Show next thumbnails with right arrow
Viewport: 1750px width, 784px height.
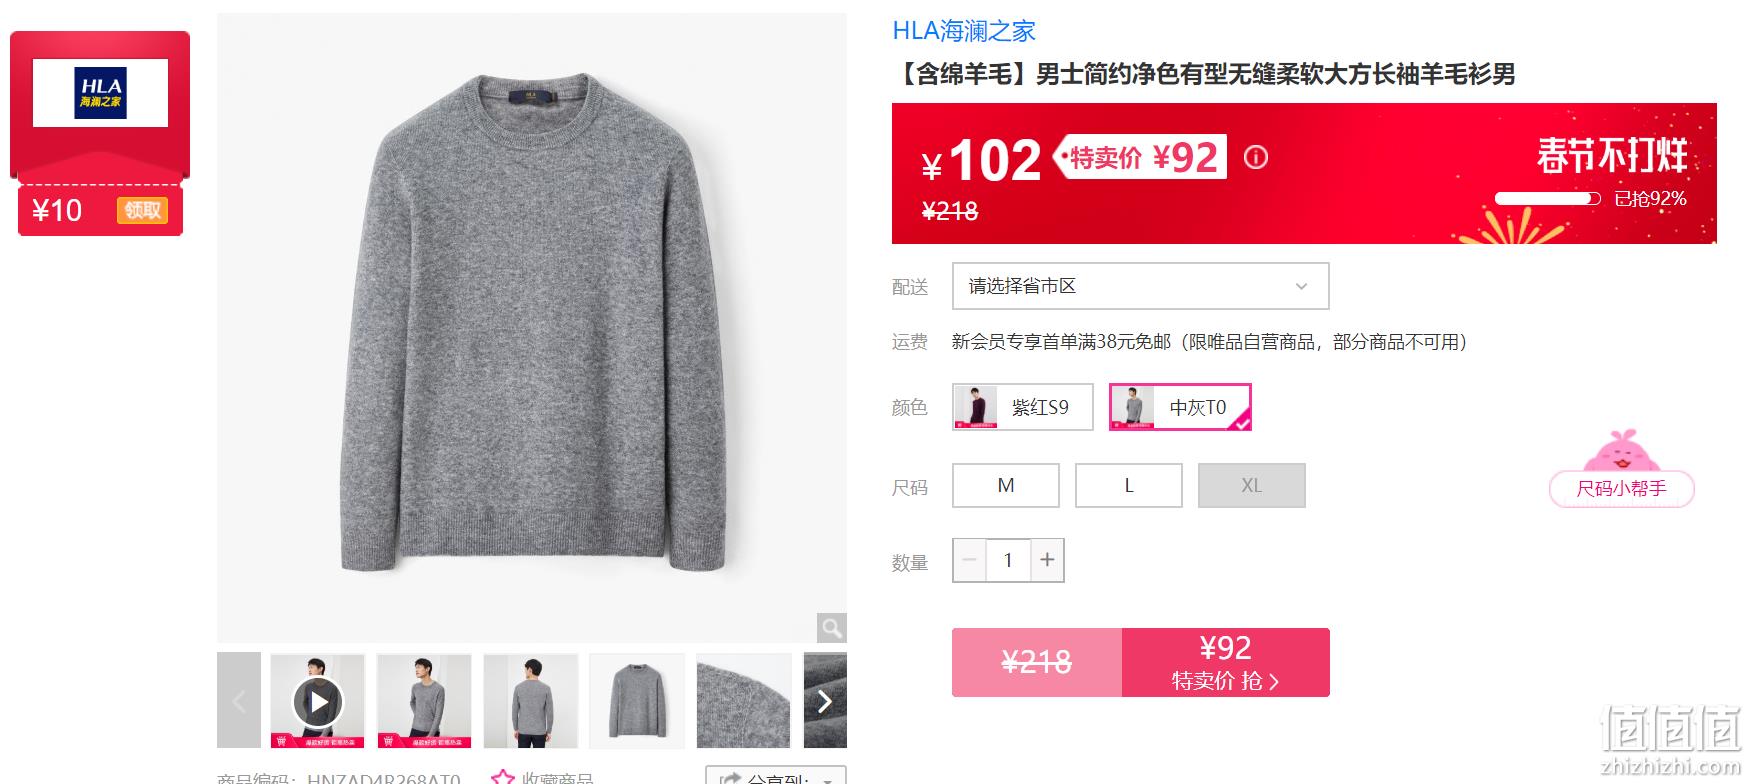[825, 701]
